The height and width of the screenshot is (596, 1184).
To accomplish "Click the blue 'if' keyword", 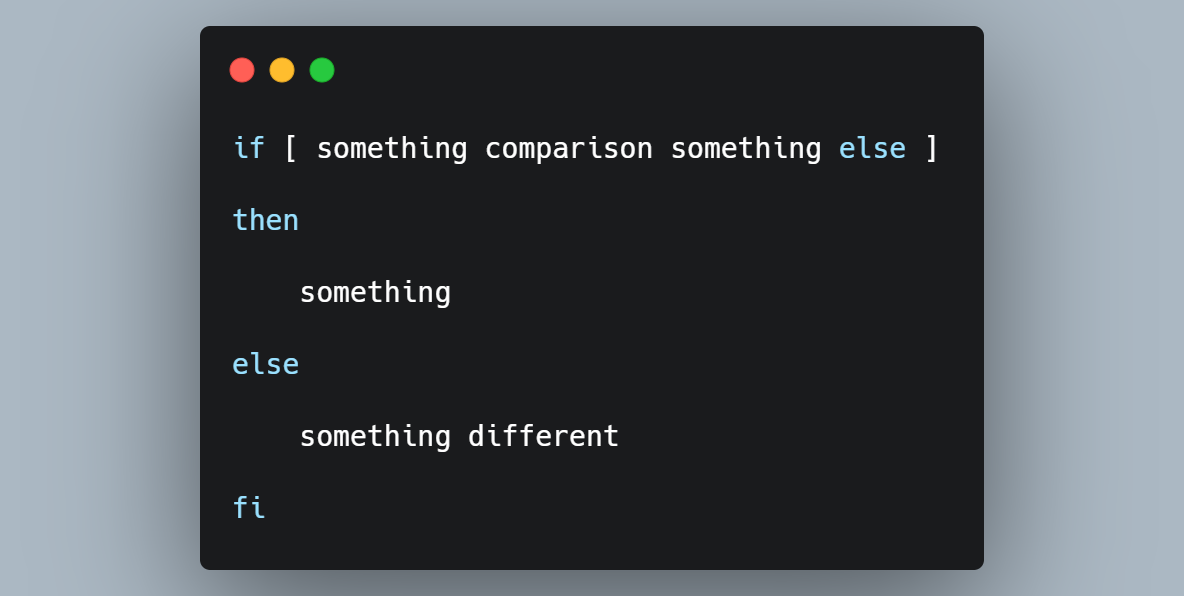I will coord(249,148).
